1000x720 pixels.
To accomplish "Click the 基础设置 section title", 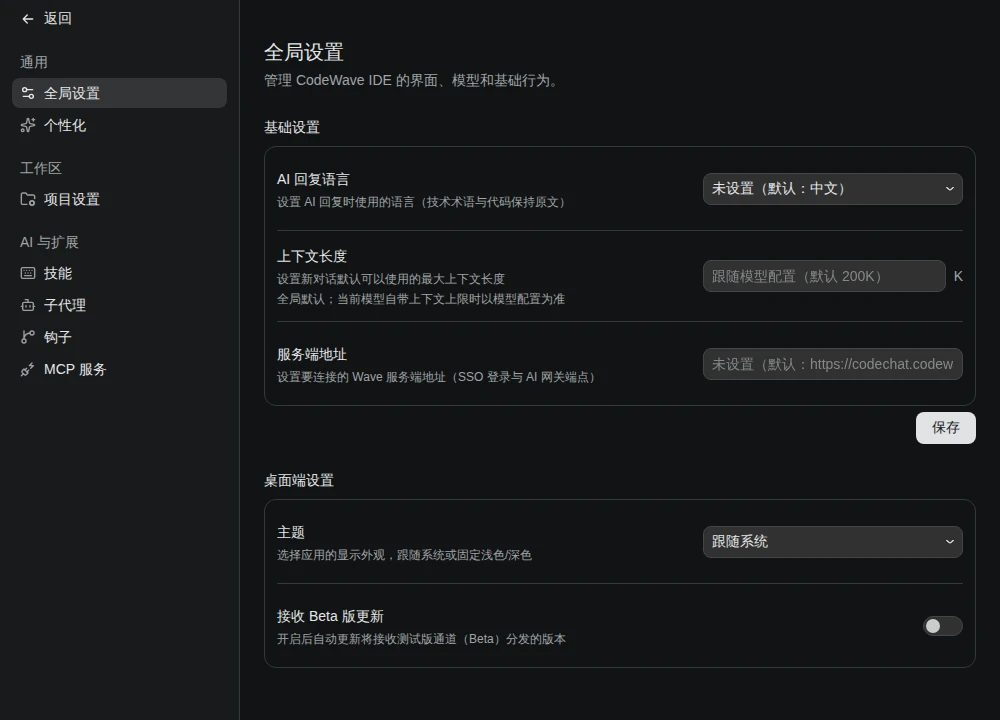I will tap(292, 128).
